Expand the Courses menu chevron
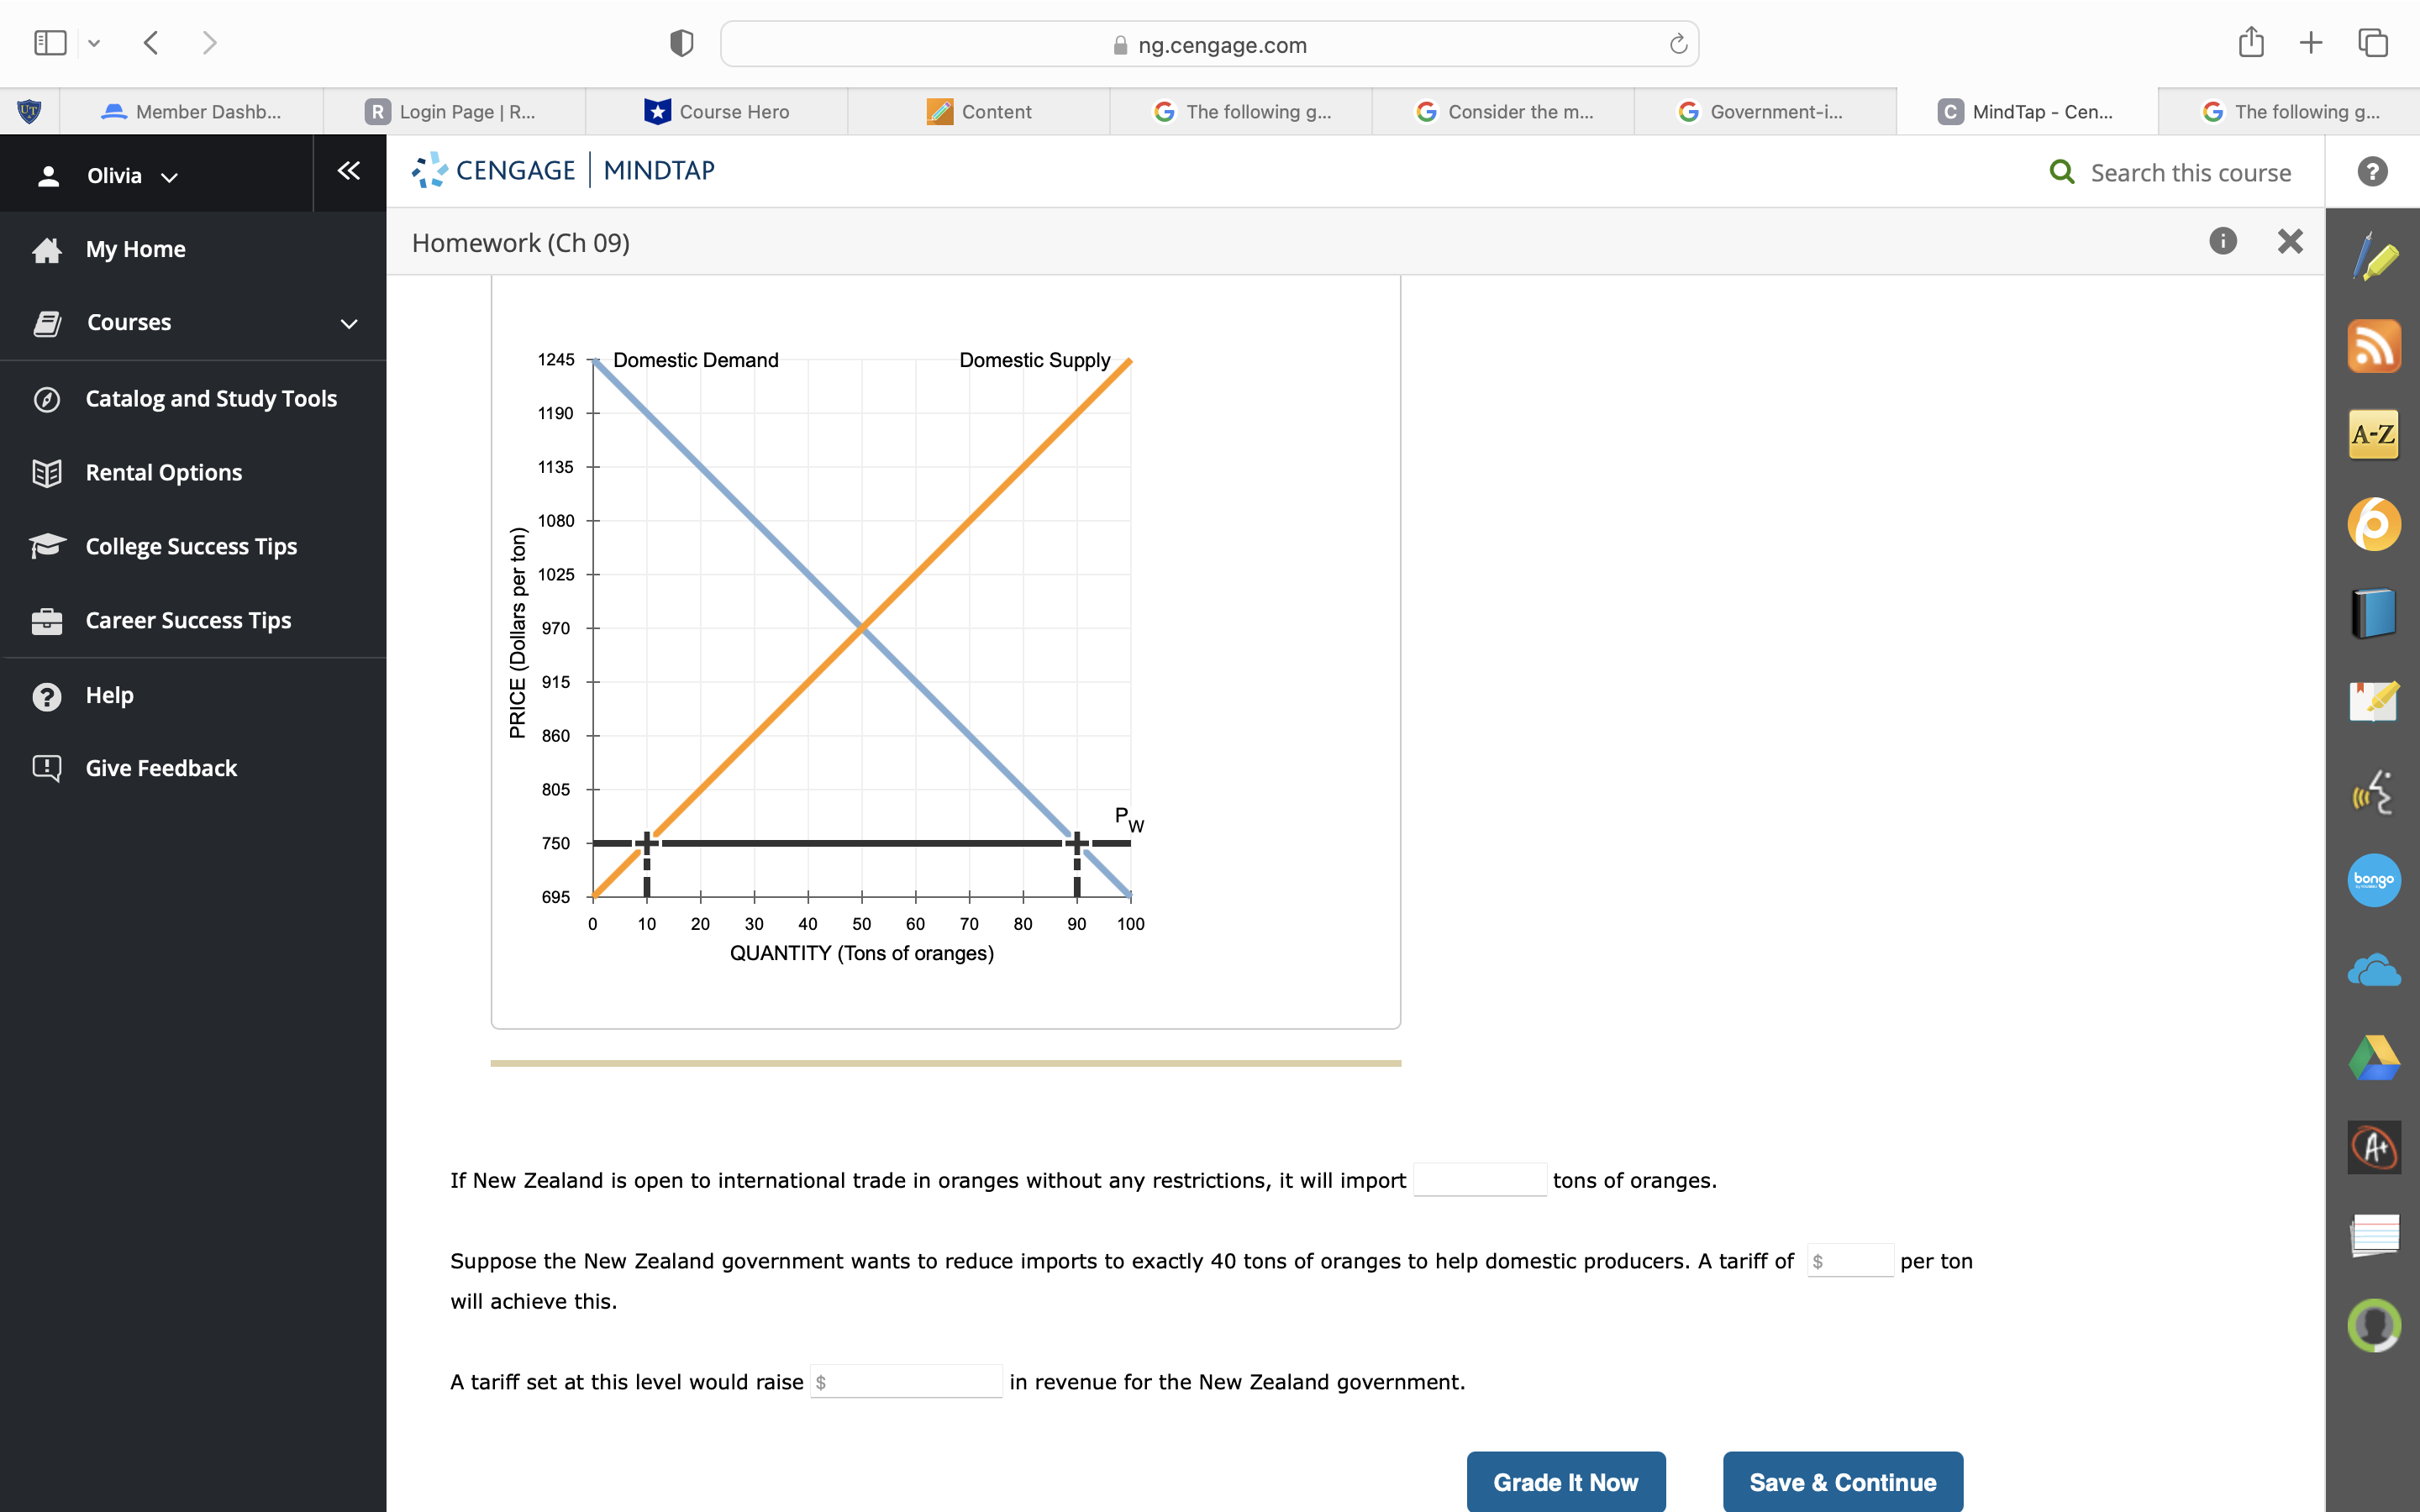This screenshot has height=1512, width=2420. pos(349,323)
